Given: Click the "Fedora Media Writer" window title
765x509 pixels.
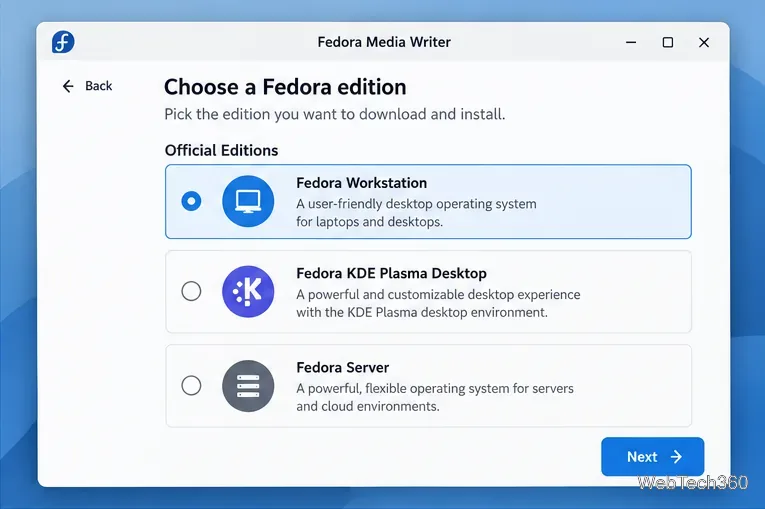Looking at the screenshot, I should tap(384, 42).
